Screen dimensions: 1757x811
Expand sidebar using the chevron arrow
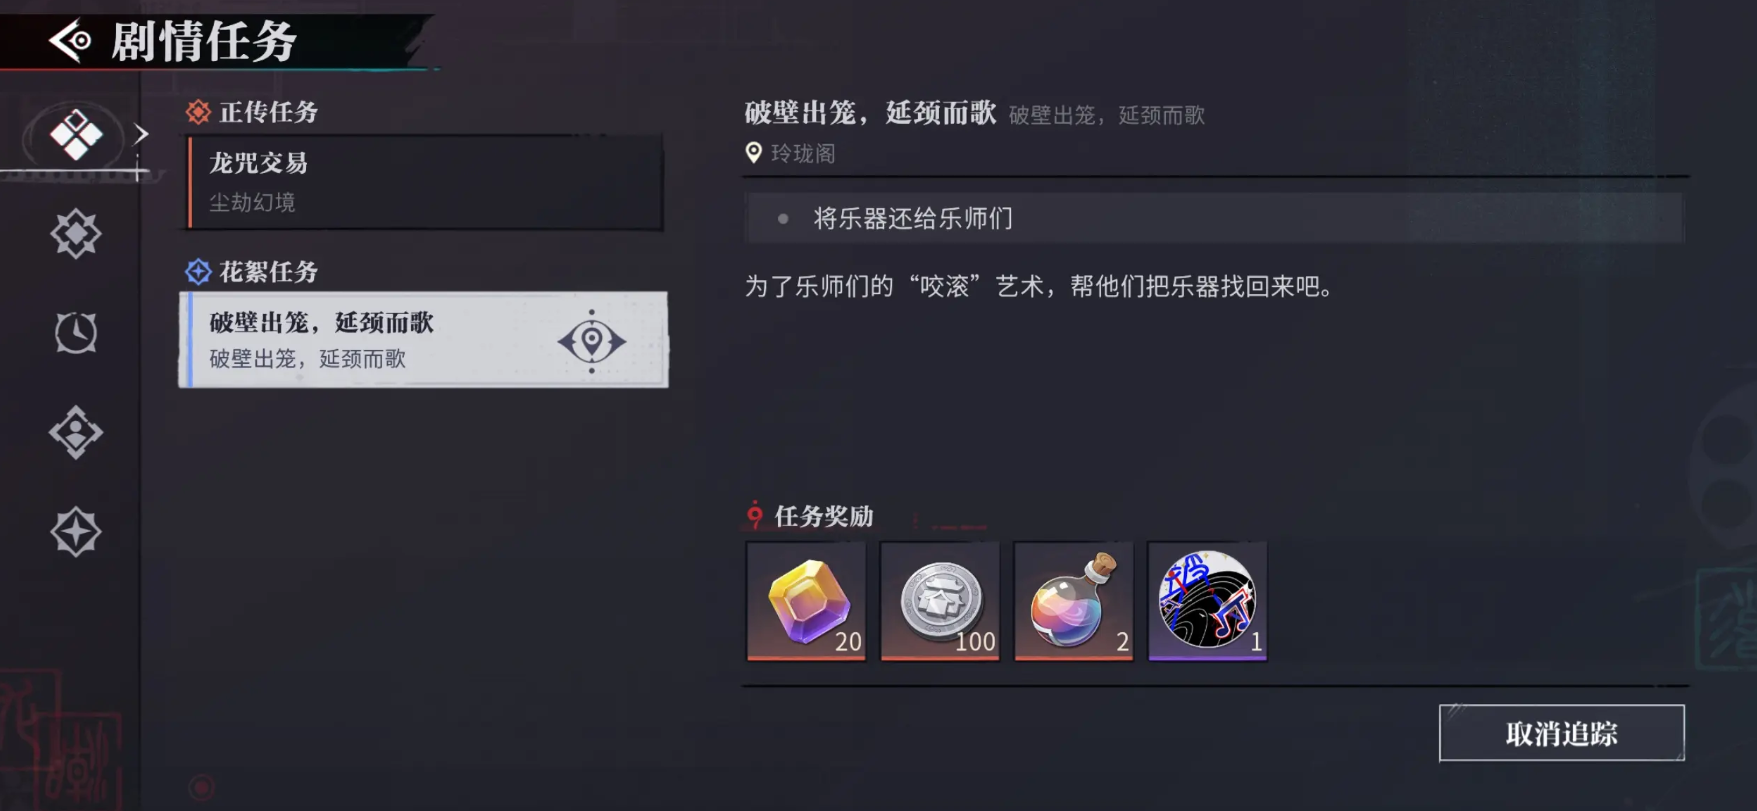click(141, 133)
